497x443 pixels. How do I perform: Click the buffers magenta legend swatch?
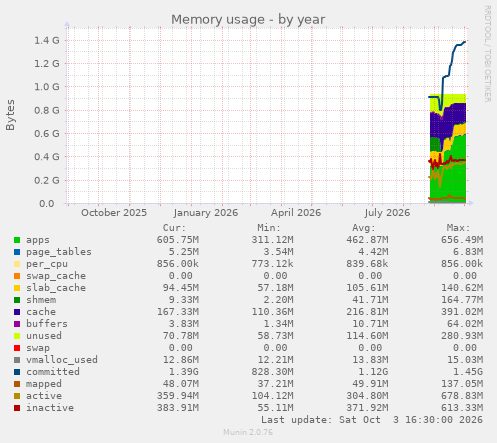click(17, 324)
